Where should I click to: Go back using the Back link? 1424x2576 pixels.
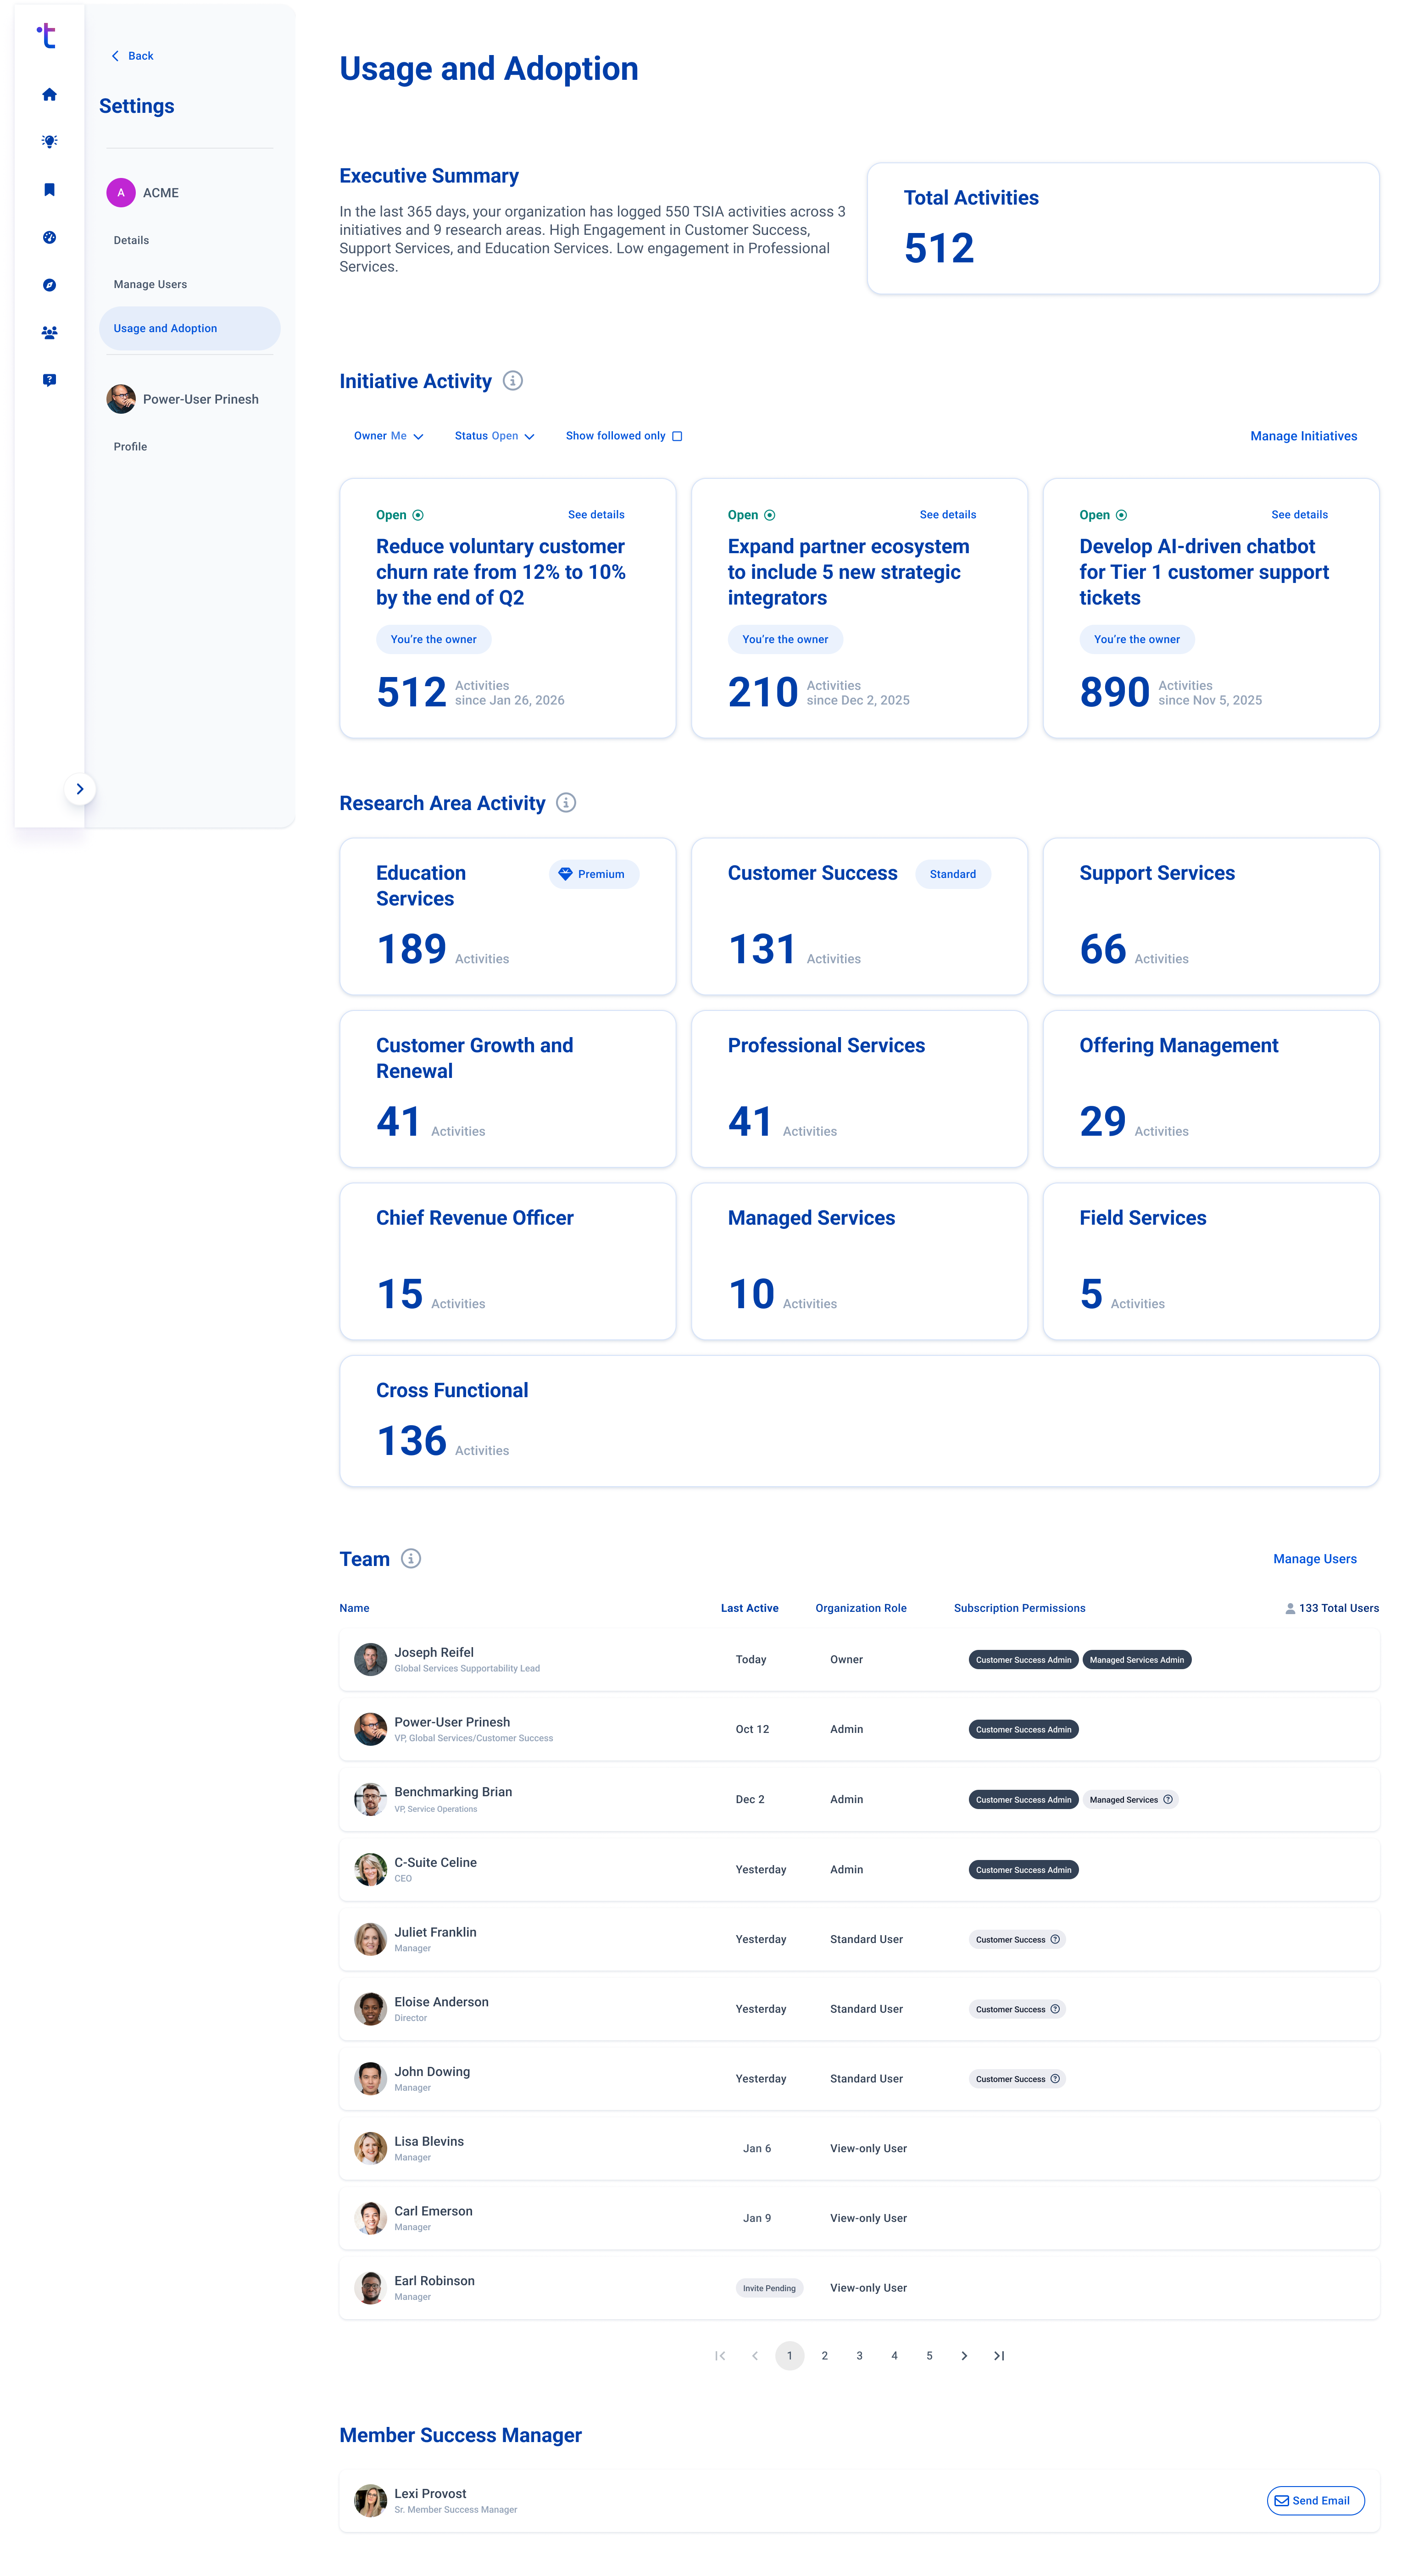coord(132,56)
